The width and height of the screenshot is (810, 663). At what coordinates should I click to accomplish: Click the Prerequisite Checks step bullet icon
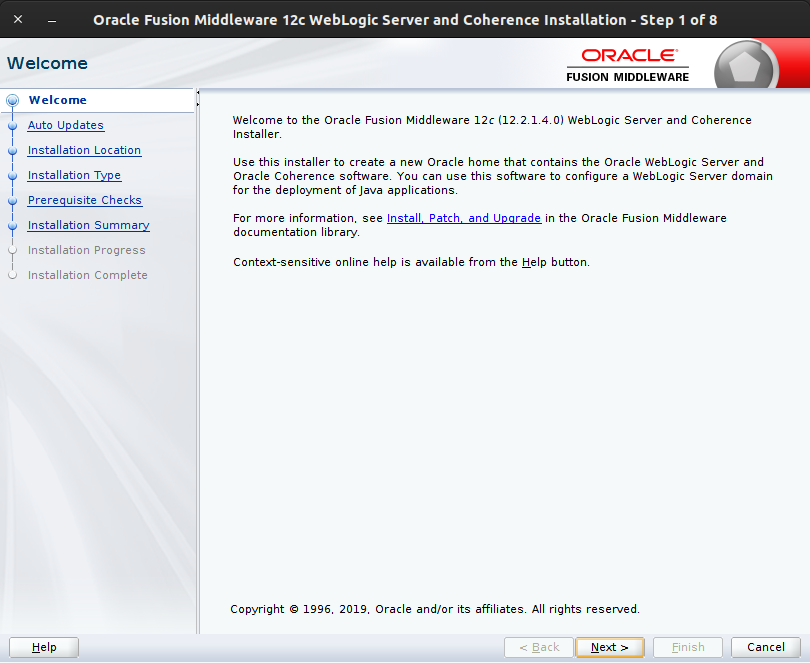pos(12,201)
